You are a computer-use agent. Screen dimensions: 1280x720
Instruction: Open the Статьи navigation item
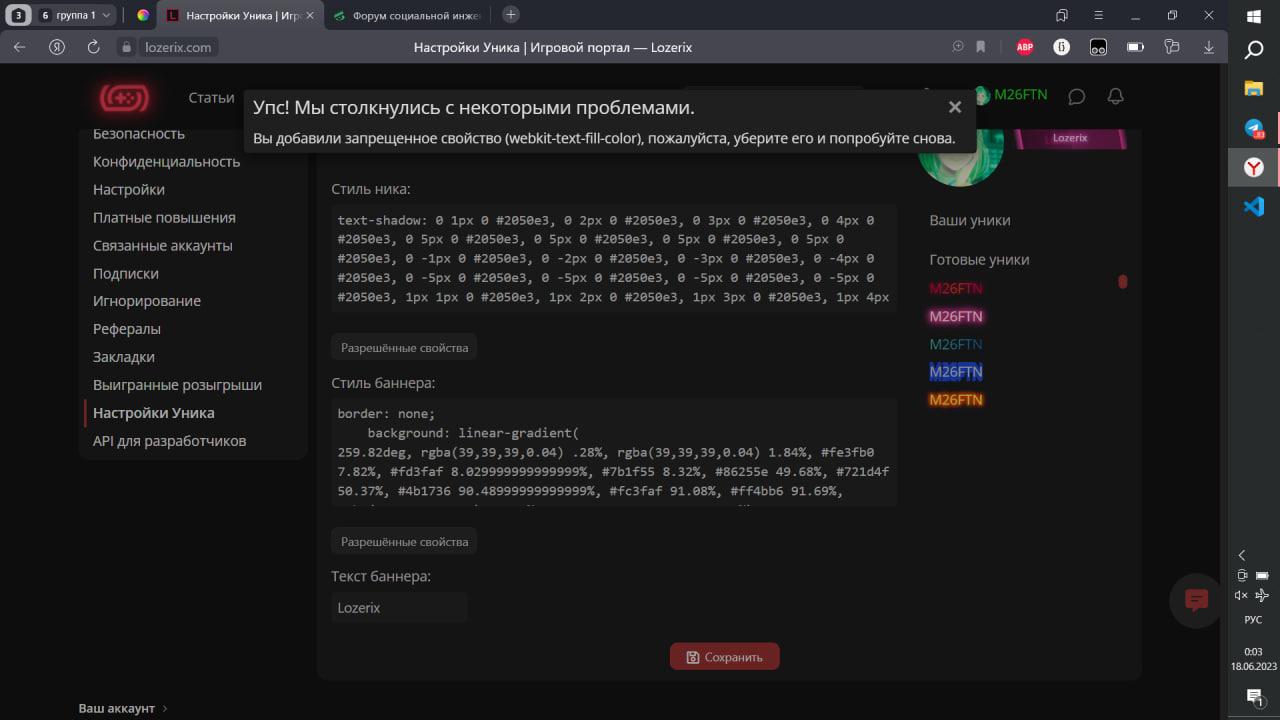point(211,97)
